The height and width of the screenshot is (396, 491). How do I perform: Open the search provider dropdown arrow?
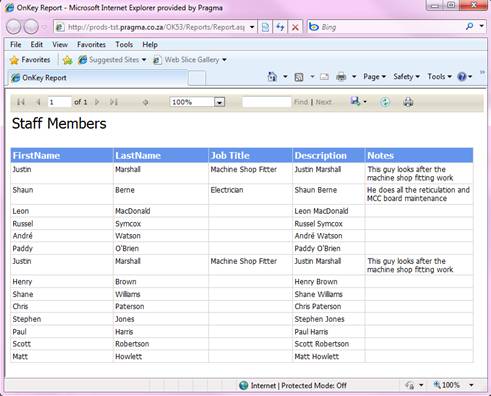click(482, 26)
